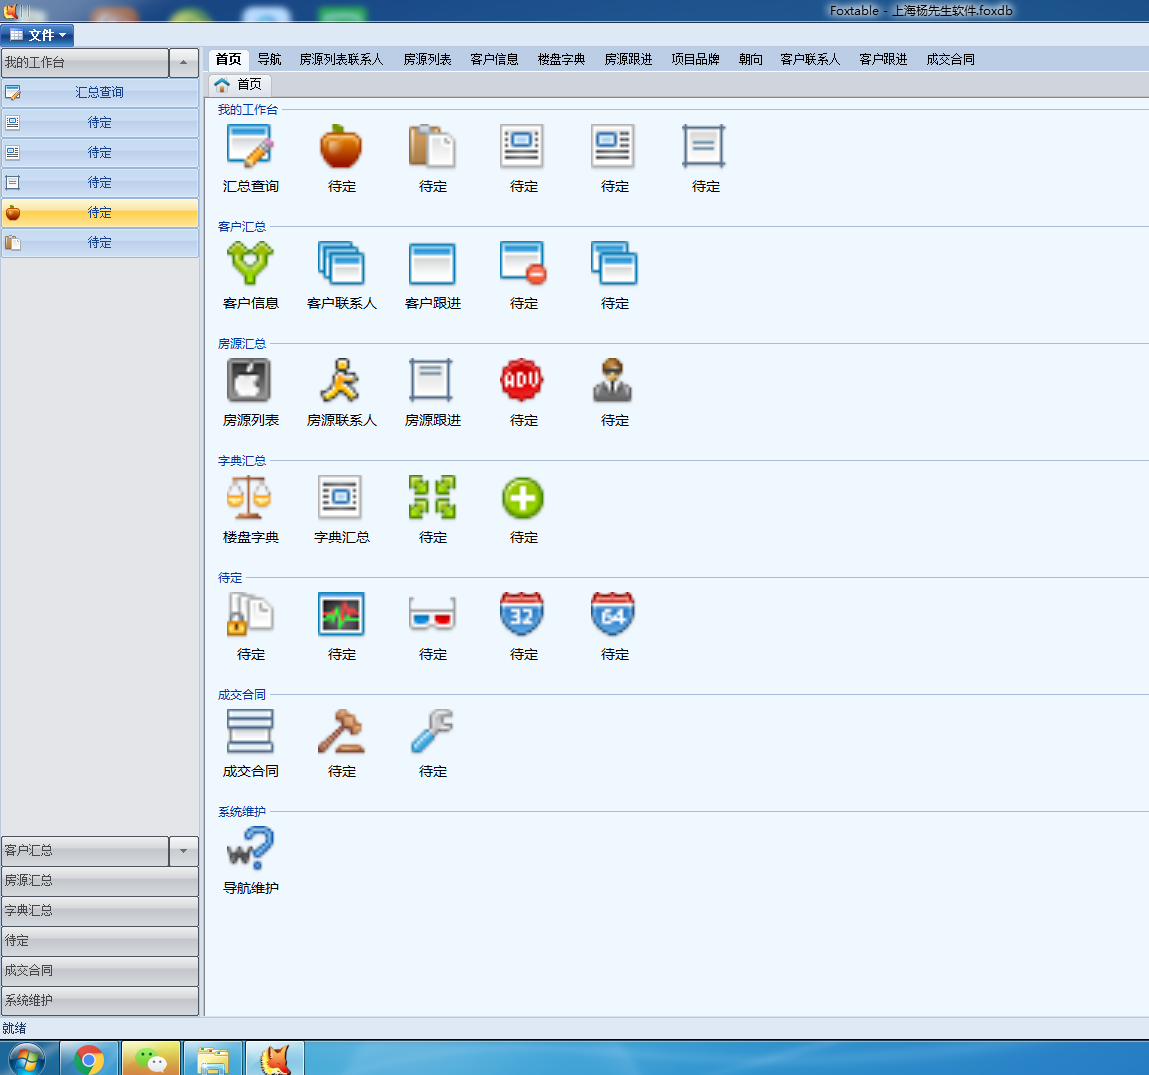Click the 成交合同 icon
1149x1075 pixels.
250,732
